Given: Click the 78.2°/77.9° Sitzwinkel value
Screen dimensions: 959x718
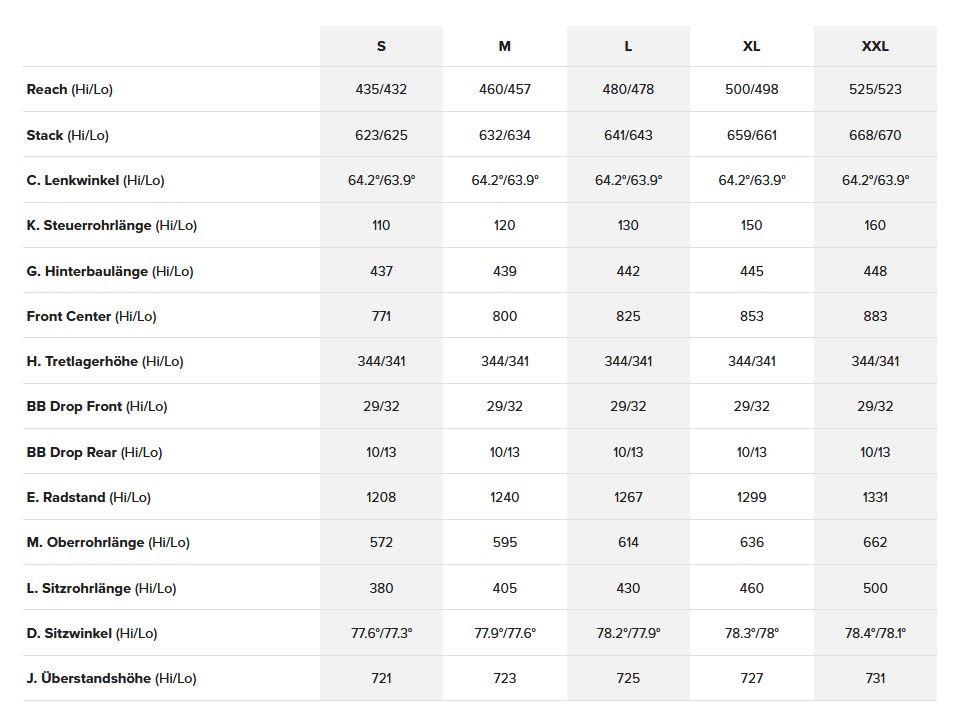Looking at the screenshot, I should pyautogui.click(x=628, y=633).
